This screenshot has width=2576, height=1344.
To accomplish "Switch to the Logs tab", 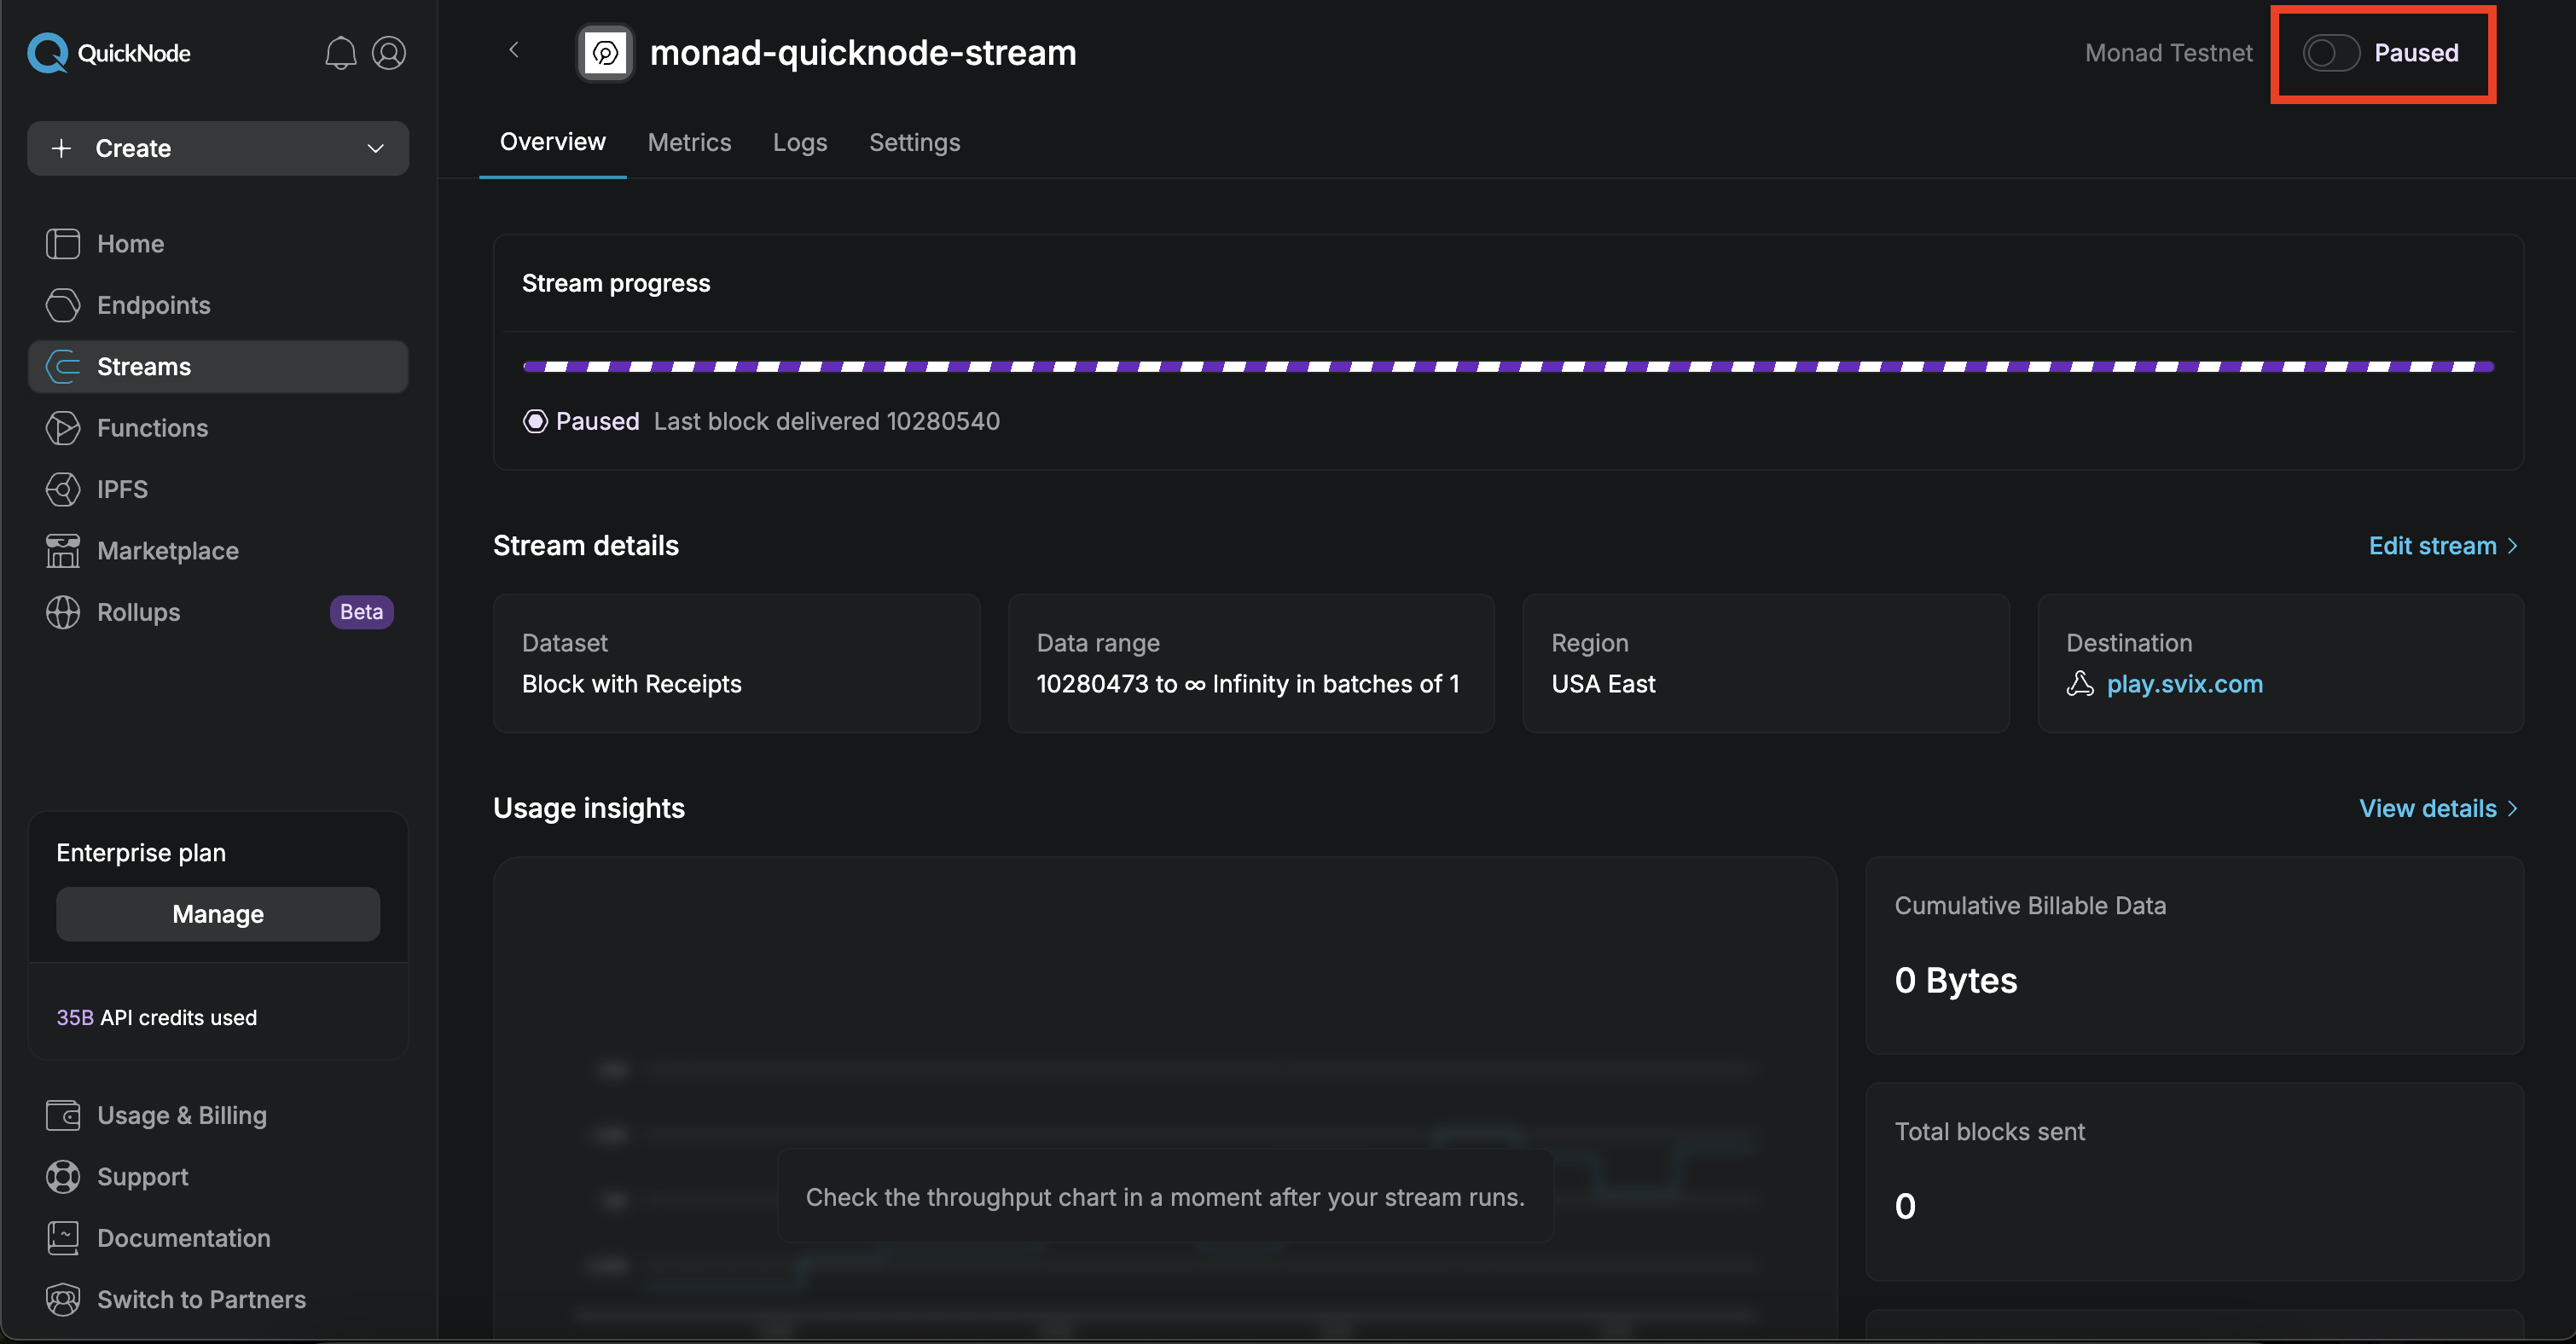I will (x=800, y=142).
